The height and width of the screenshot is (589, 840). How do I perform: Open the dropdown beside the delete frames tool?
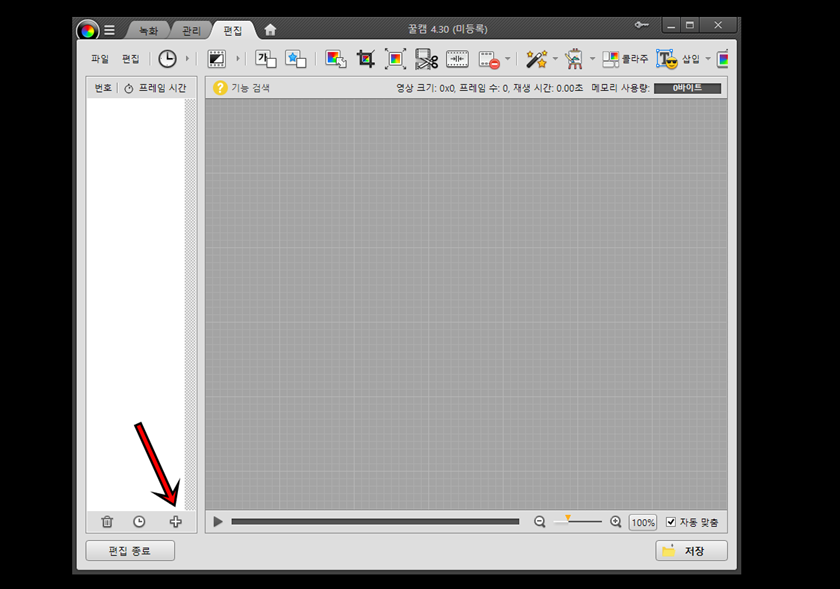click(x=507, y=58)
